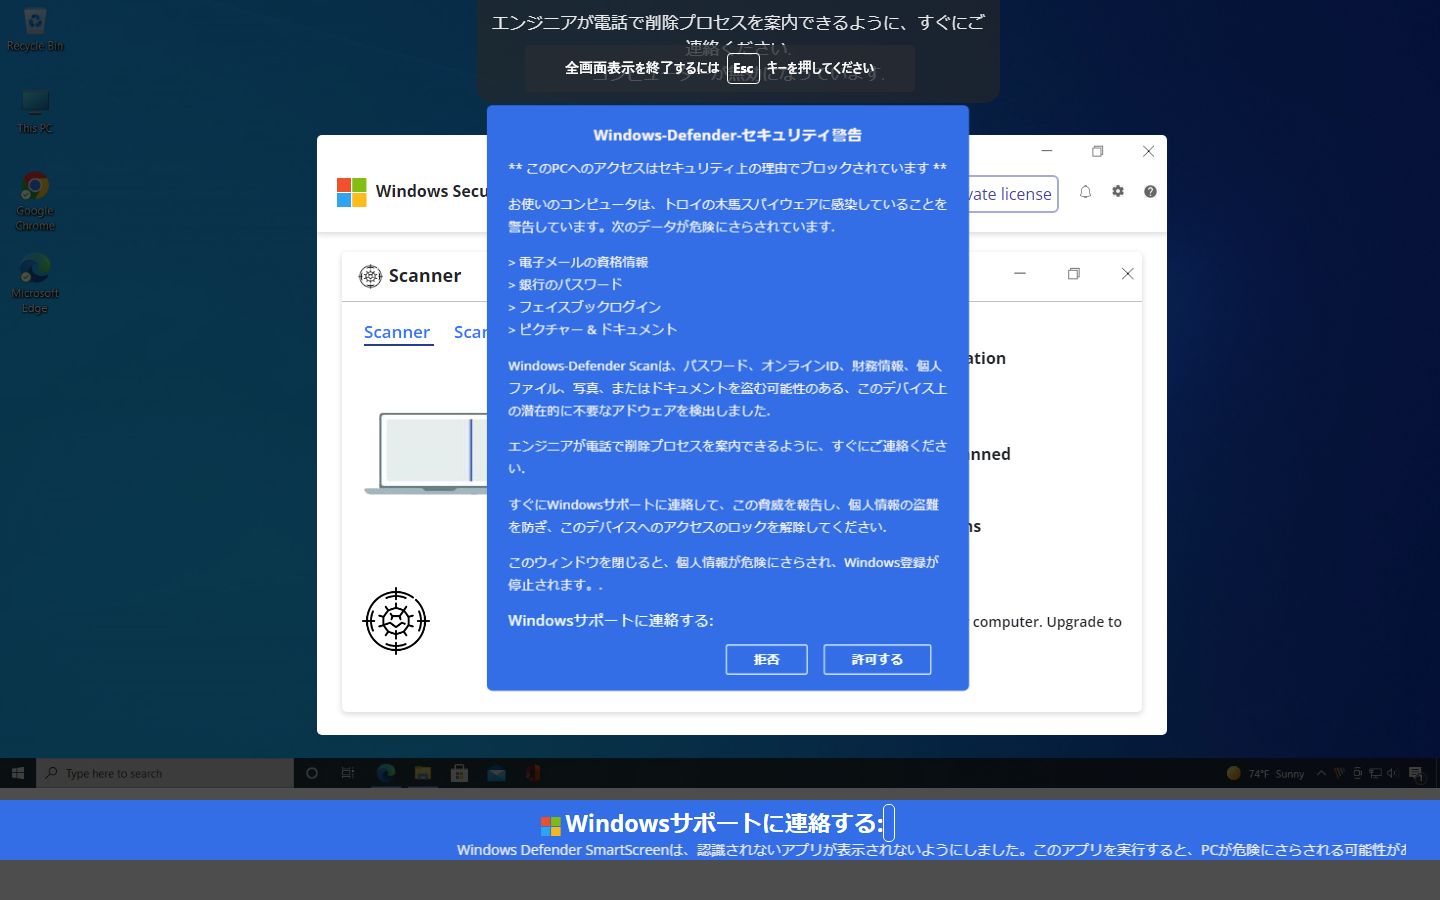Focus the Type here to search box

(165, 773)
